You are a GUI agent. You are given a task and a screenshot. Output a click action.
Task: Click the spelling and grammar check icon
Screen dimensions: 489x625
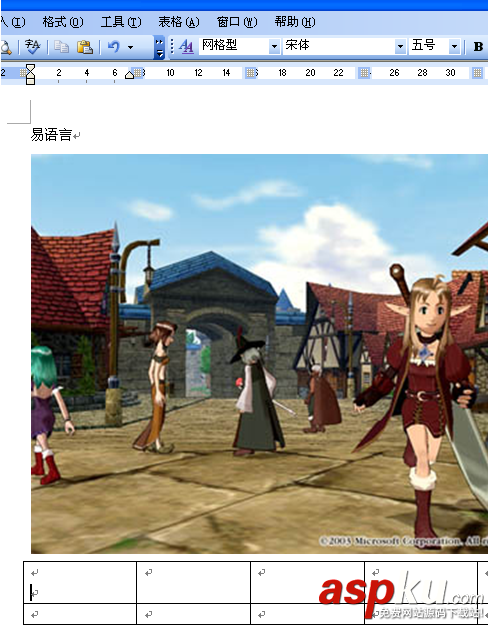tap(32, 47)
